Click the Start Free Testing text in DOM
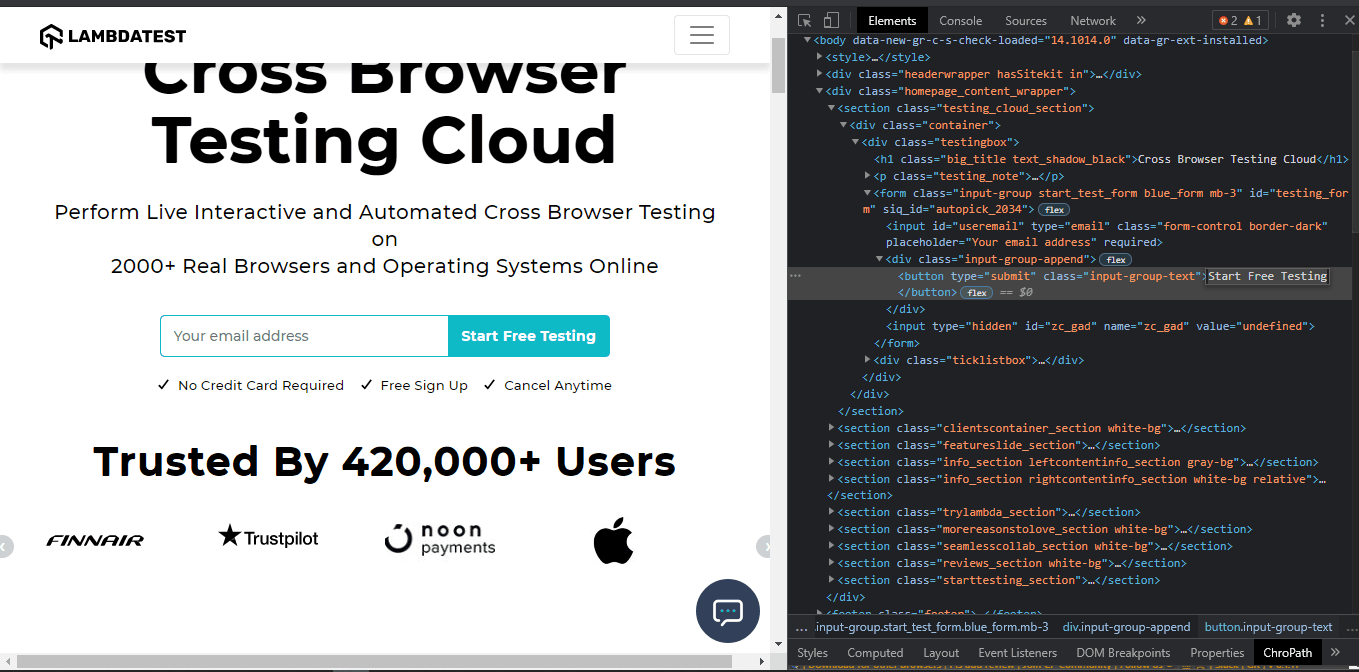1359x672 pixels. (x=1268, y=276)
